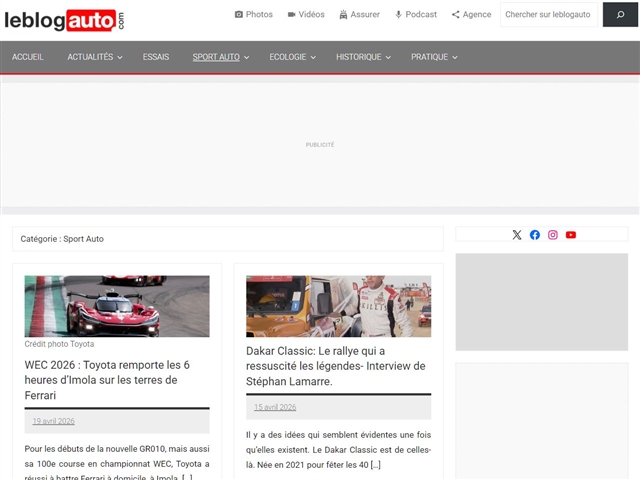The image size is (640, 480).
Task: Open Photos via the camera icon
Action: point(239,15)
